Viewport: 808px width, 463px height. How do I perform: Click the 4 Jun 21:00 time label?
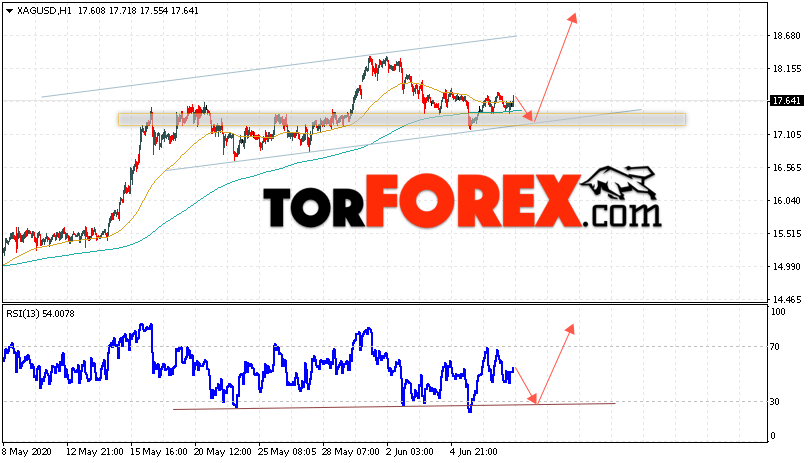pos(474,452)
